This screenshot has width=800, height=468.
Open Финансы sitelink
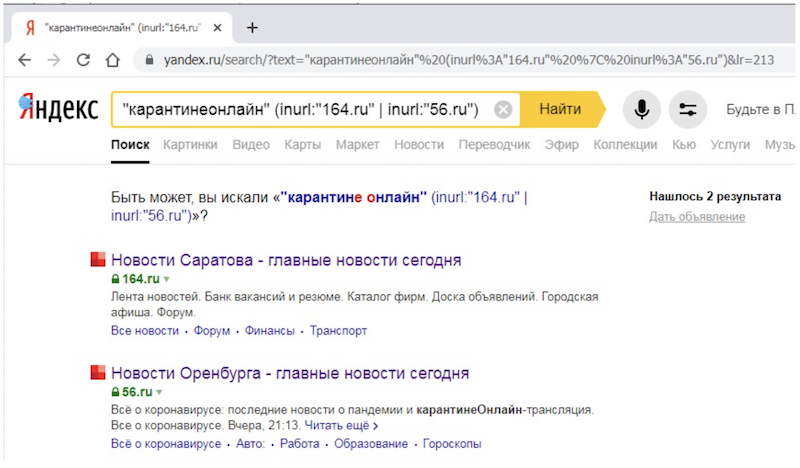click(x=269, y=331)
